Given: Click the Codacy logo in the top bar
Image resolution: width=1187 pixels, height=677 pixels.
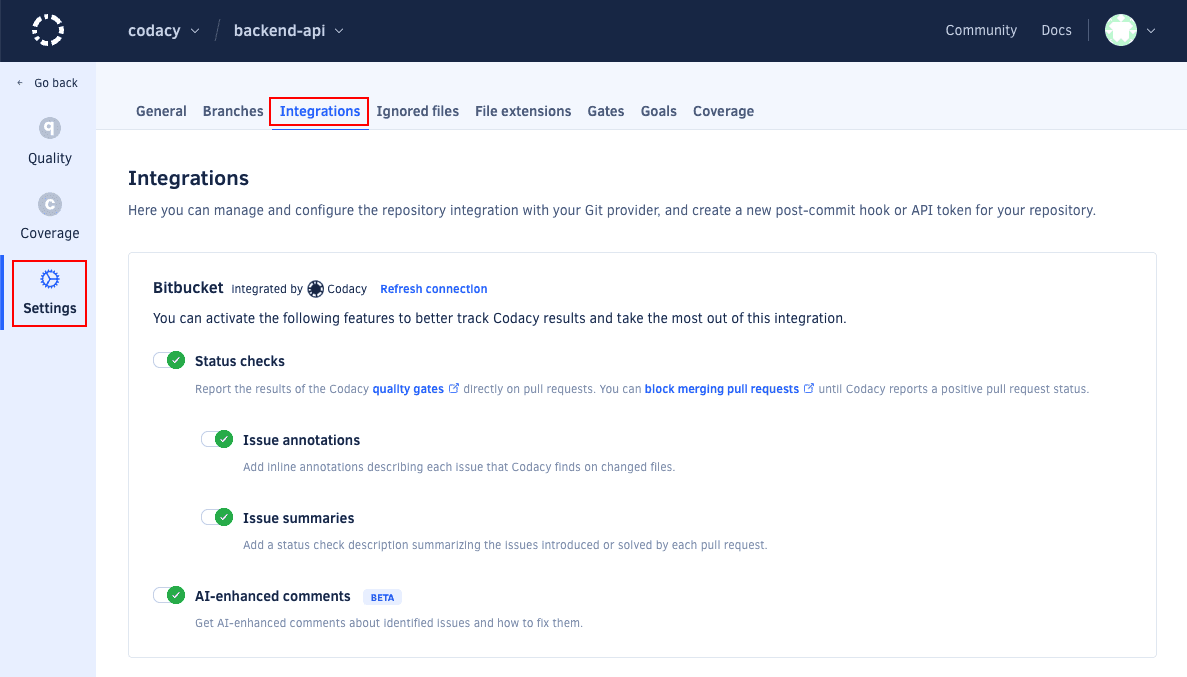Looking at the screenshot, I should 47,30.
